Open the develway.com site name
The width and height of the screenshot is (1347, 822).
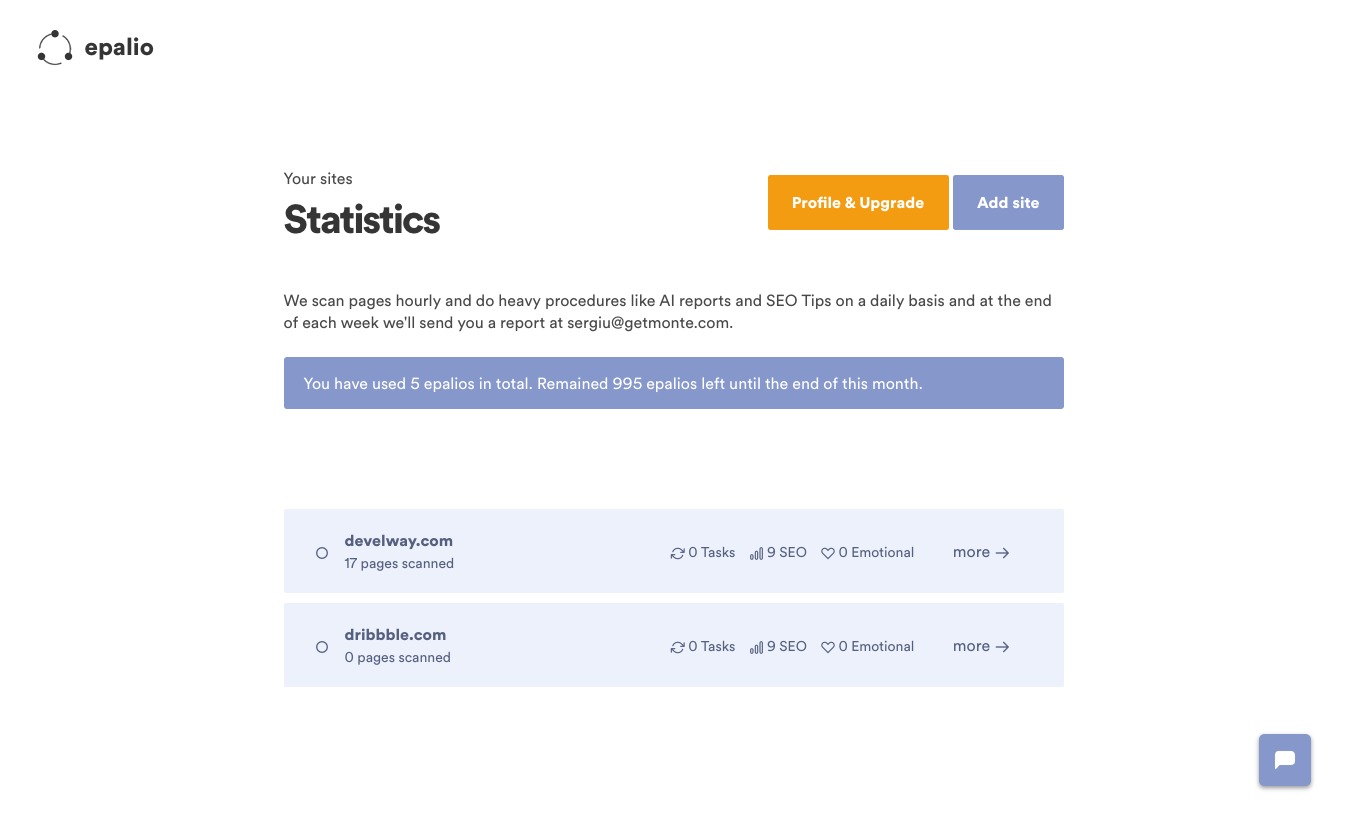pyautogui.click(x=398, y=541)
